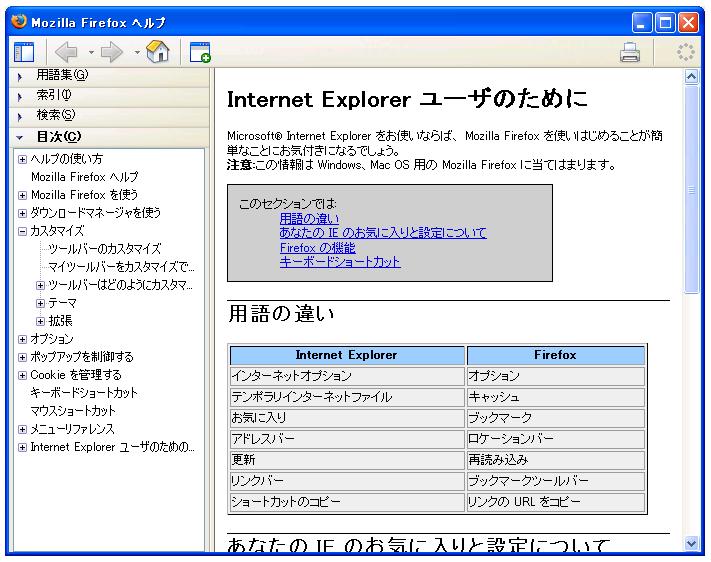Screen dimensions: 711x562
Task: Click the インターネットオプション table cell
Action: pos(347,376)
